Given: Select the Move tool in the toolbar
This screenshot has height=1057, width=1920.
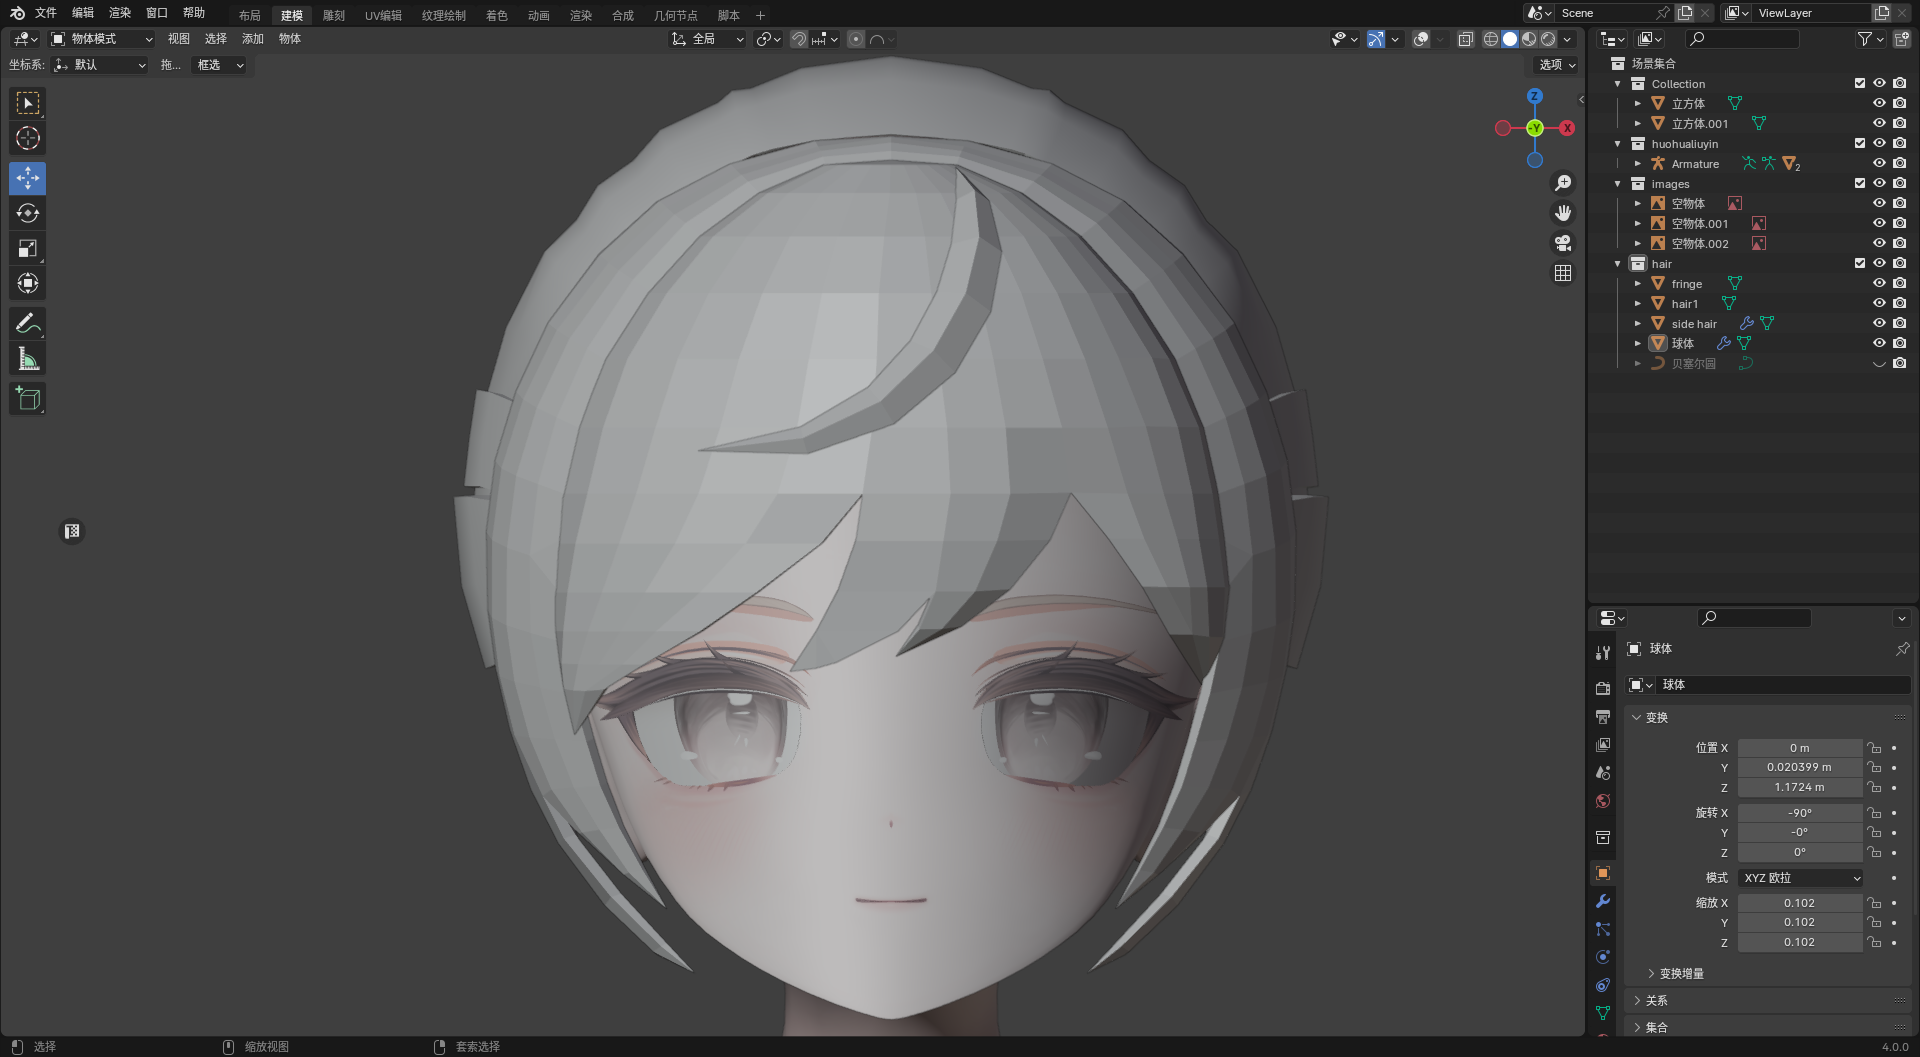Looking at the screenshot, I should (28, 179).
